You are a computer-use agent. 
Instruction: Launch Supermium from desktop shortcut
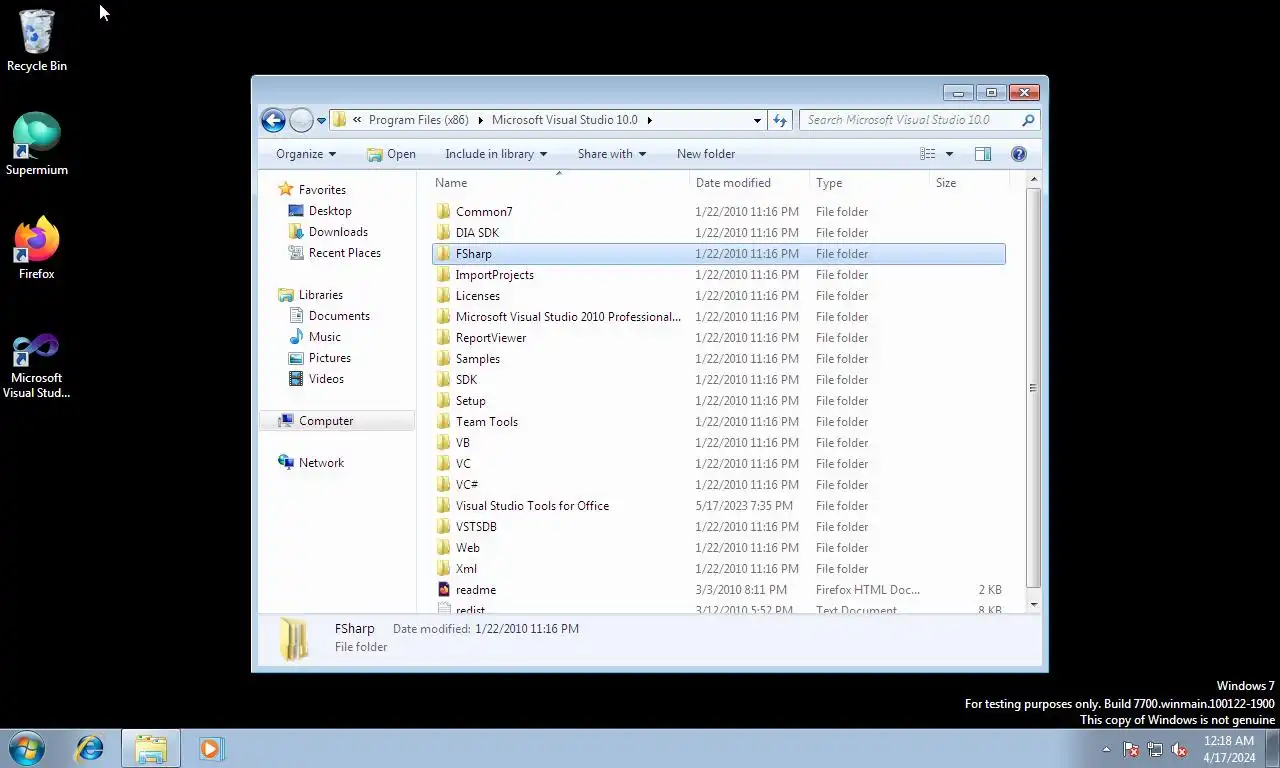37,144
